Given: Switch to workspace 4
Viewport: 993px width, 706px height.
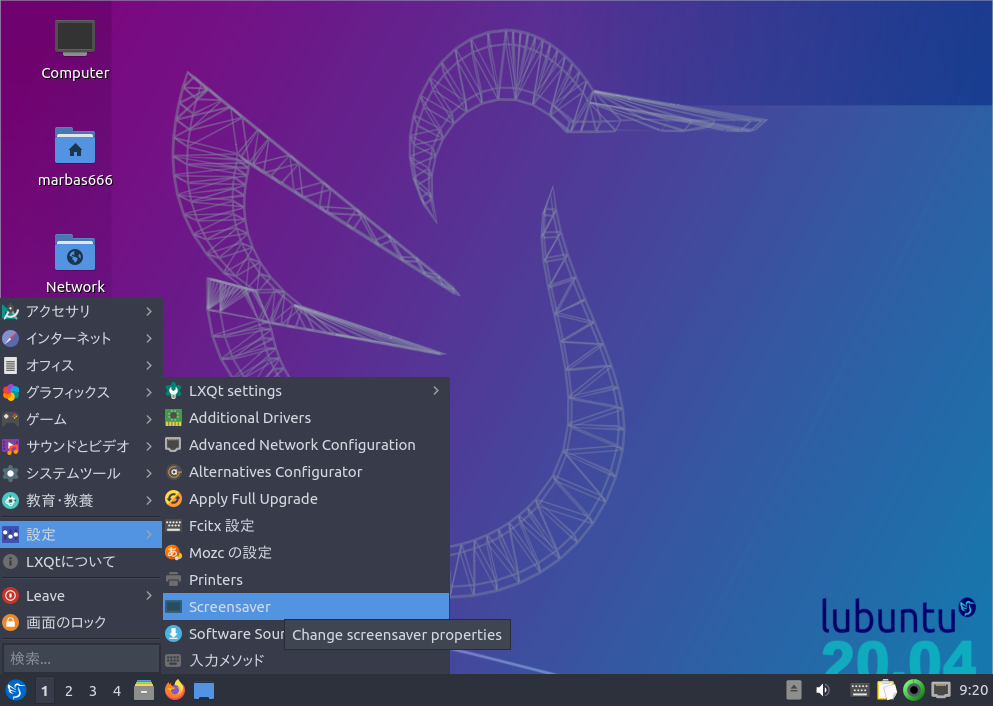Looking at the screenshot, I should 117,691.
